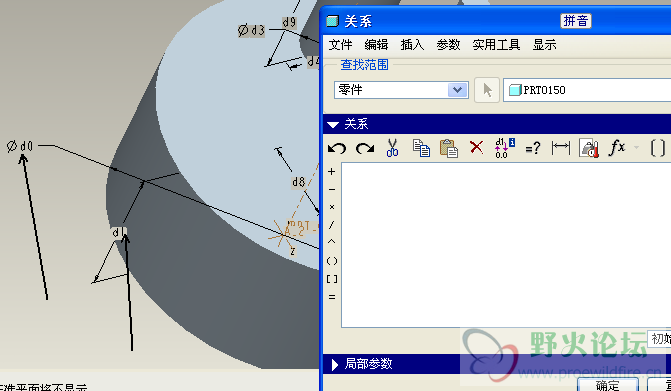The height and width of the screenshot is (391, 671).
Task: Open the 编辑 menu
Action: 376,44
